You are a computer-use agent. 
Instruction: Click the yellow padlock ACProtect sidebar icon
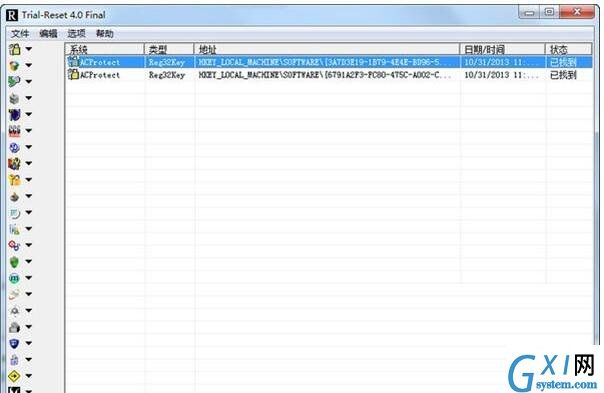pyautogui.click(x=15, y=49)
